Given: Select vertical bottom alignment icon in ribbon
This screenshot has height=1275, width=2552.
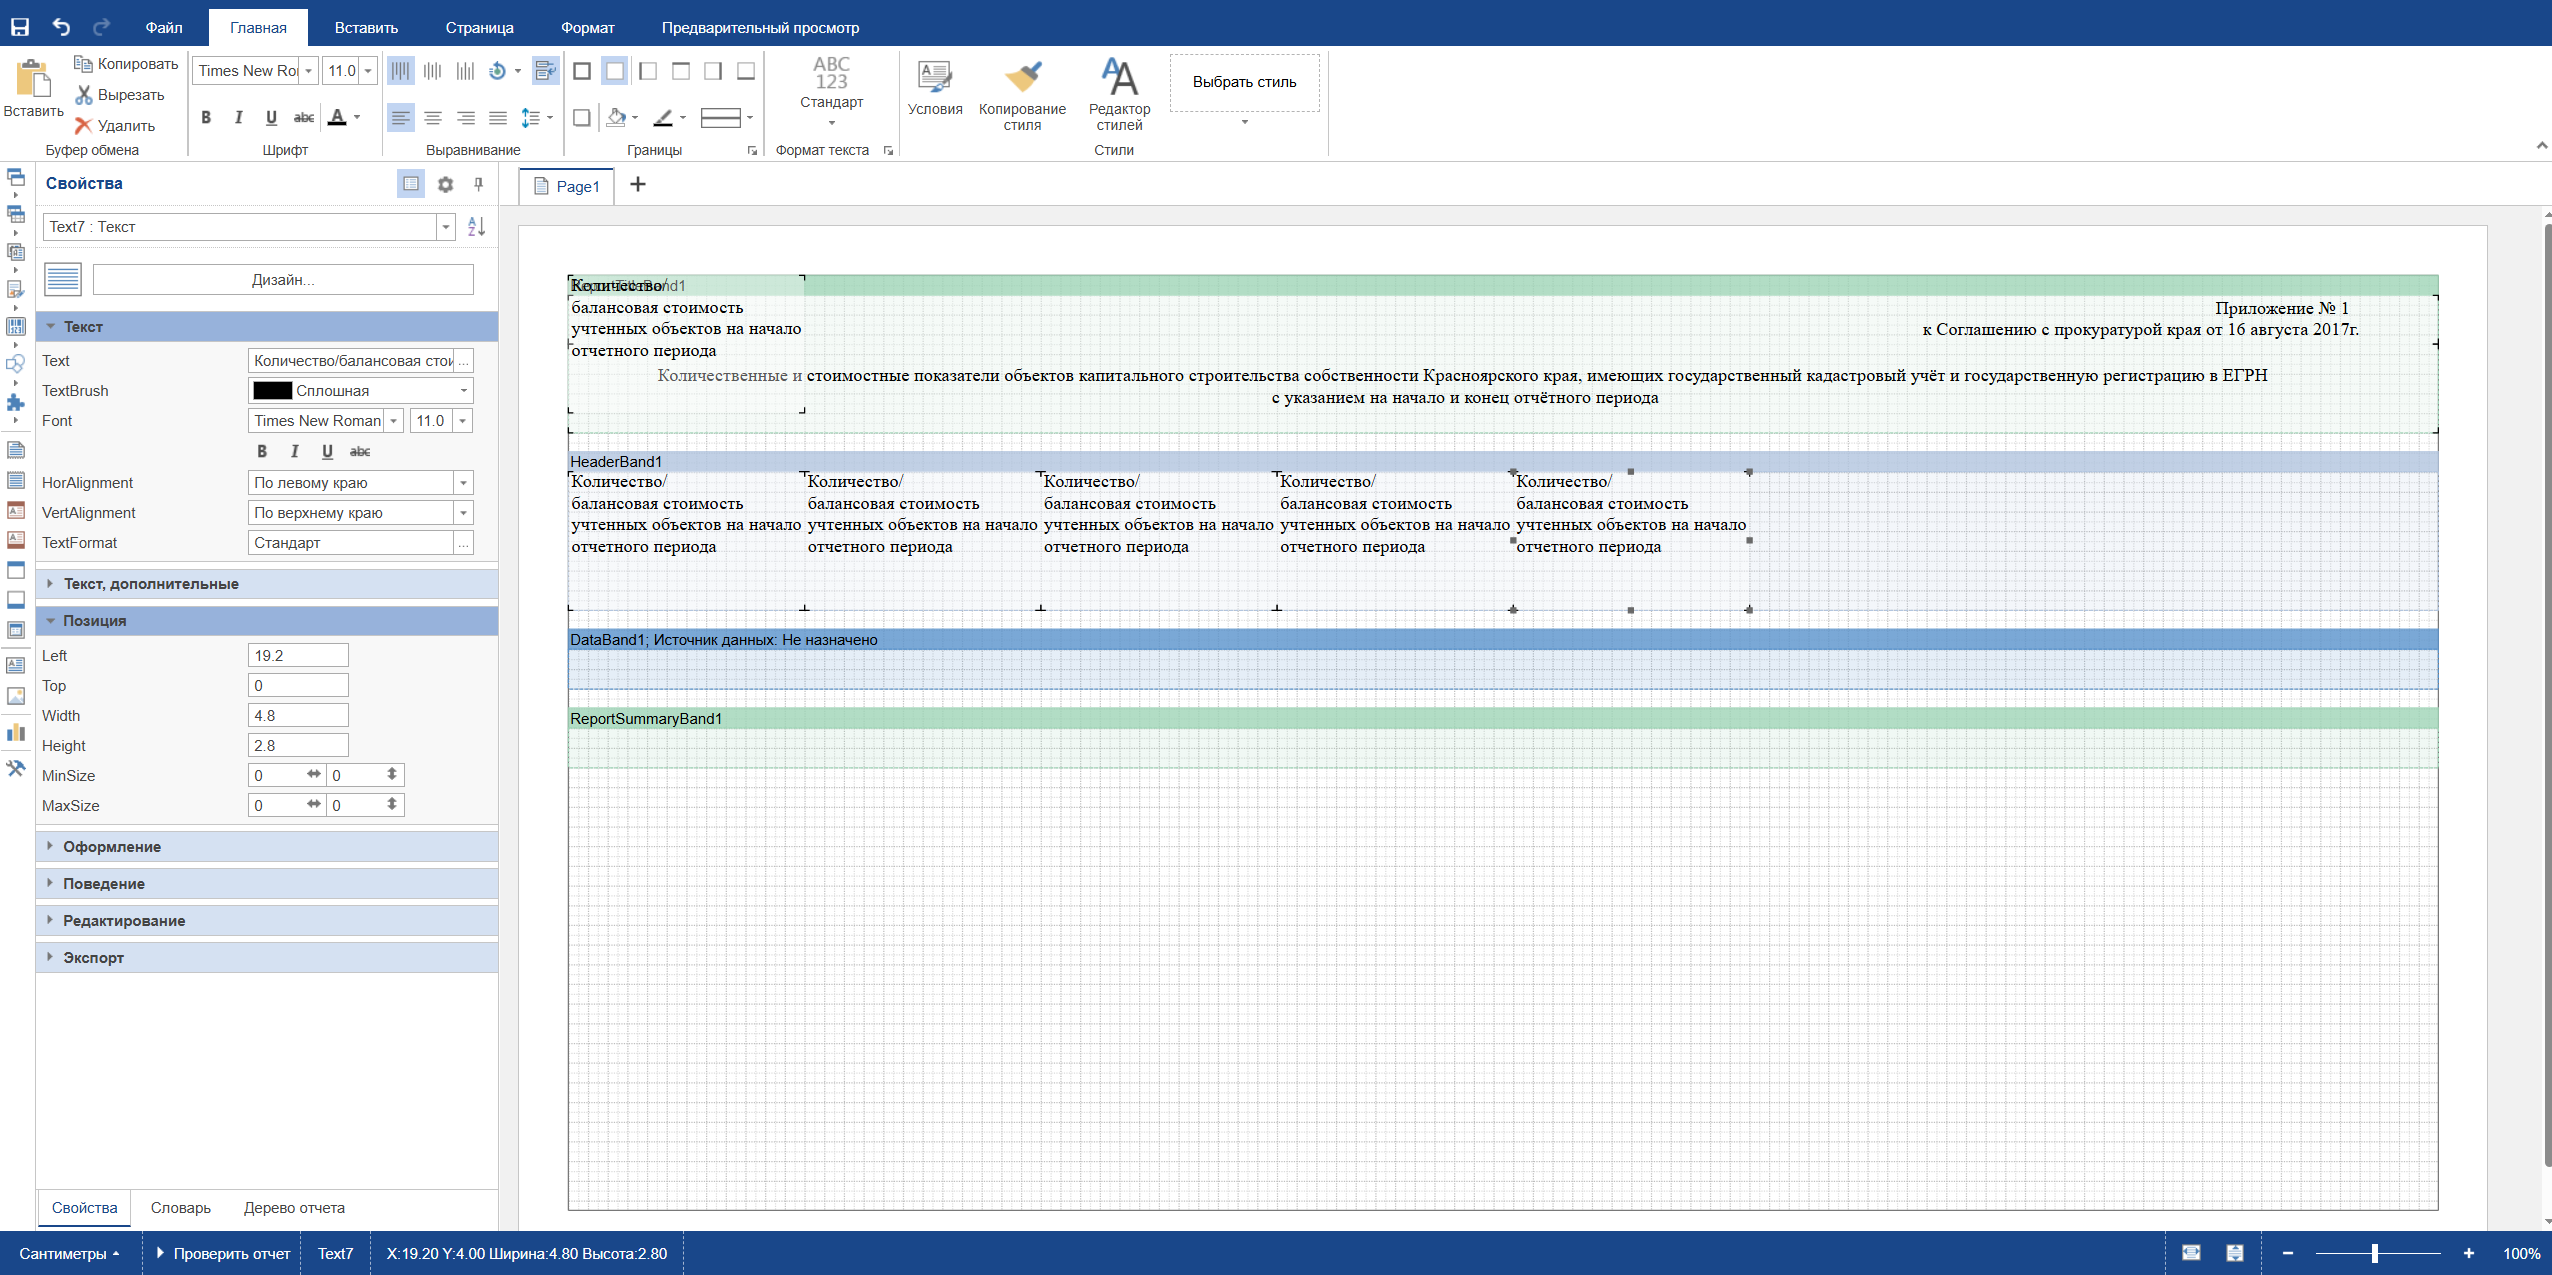Looking at the screenshot, I should tap(465, 71).
